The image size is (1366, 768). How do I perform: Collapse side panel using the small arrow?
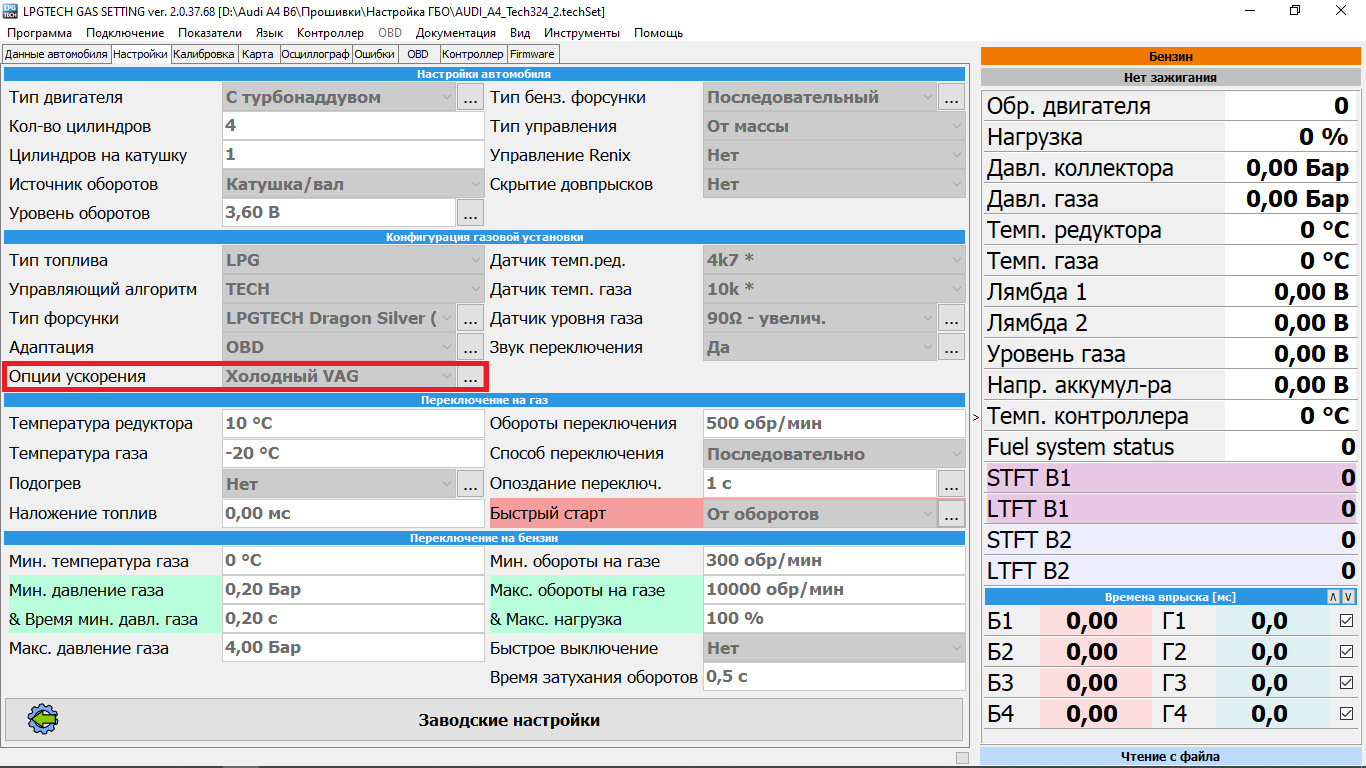pos(975,417)
